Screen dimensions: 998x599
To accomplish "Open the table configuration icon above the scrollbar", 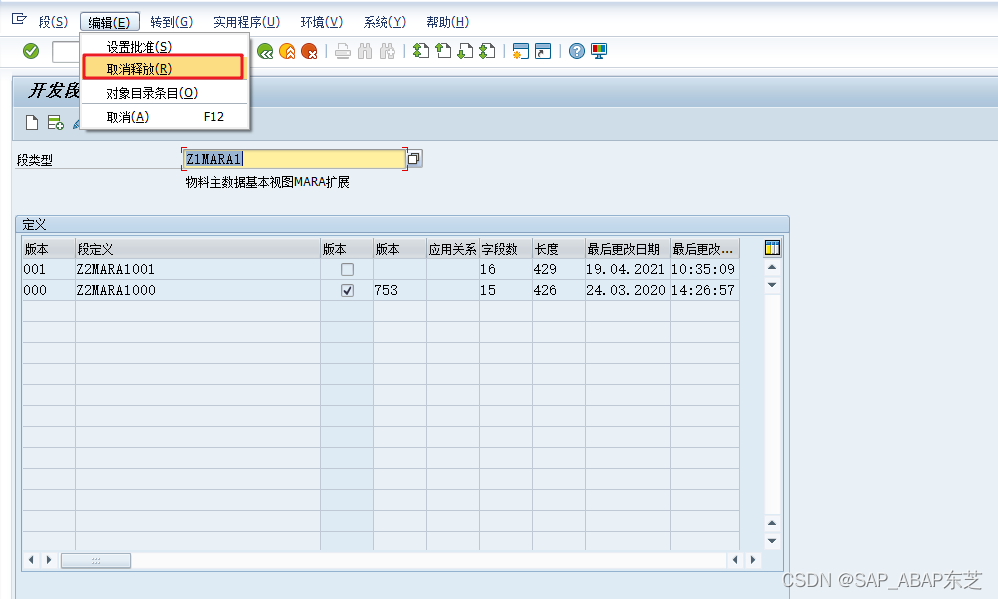I will [771, 247].
